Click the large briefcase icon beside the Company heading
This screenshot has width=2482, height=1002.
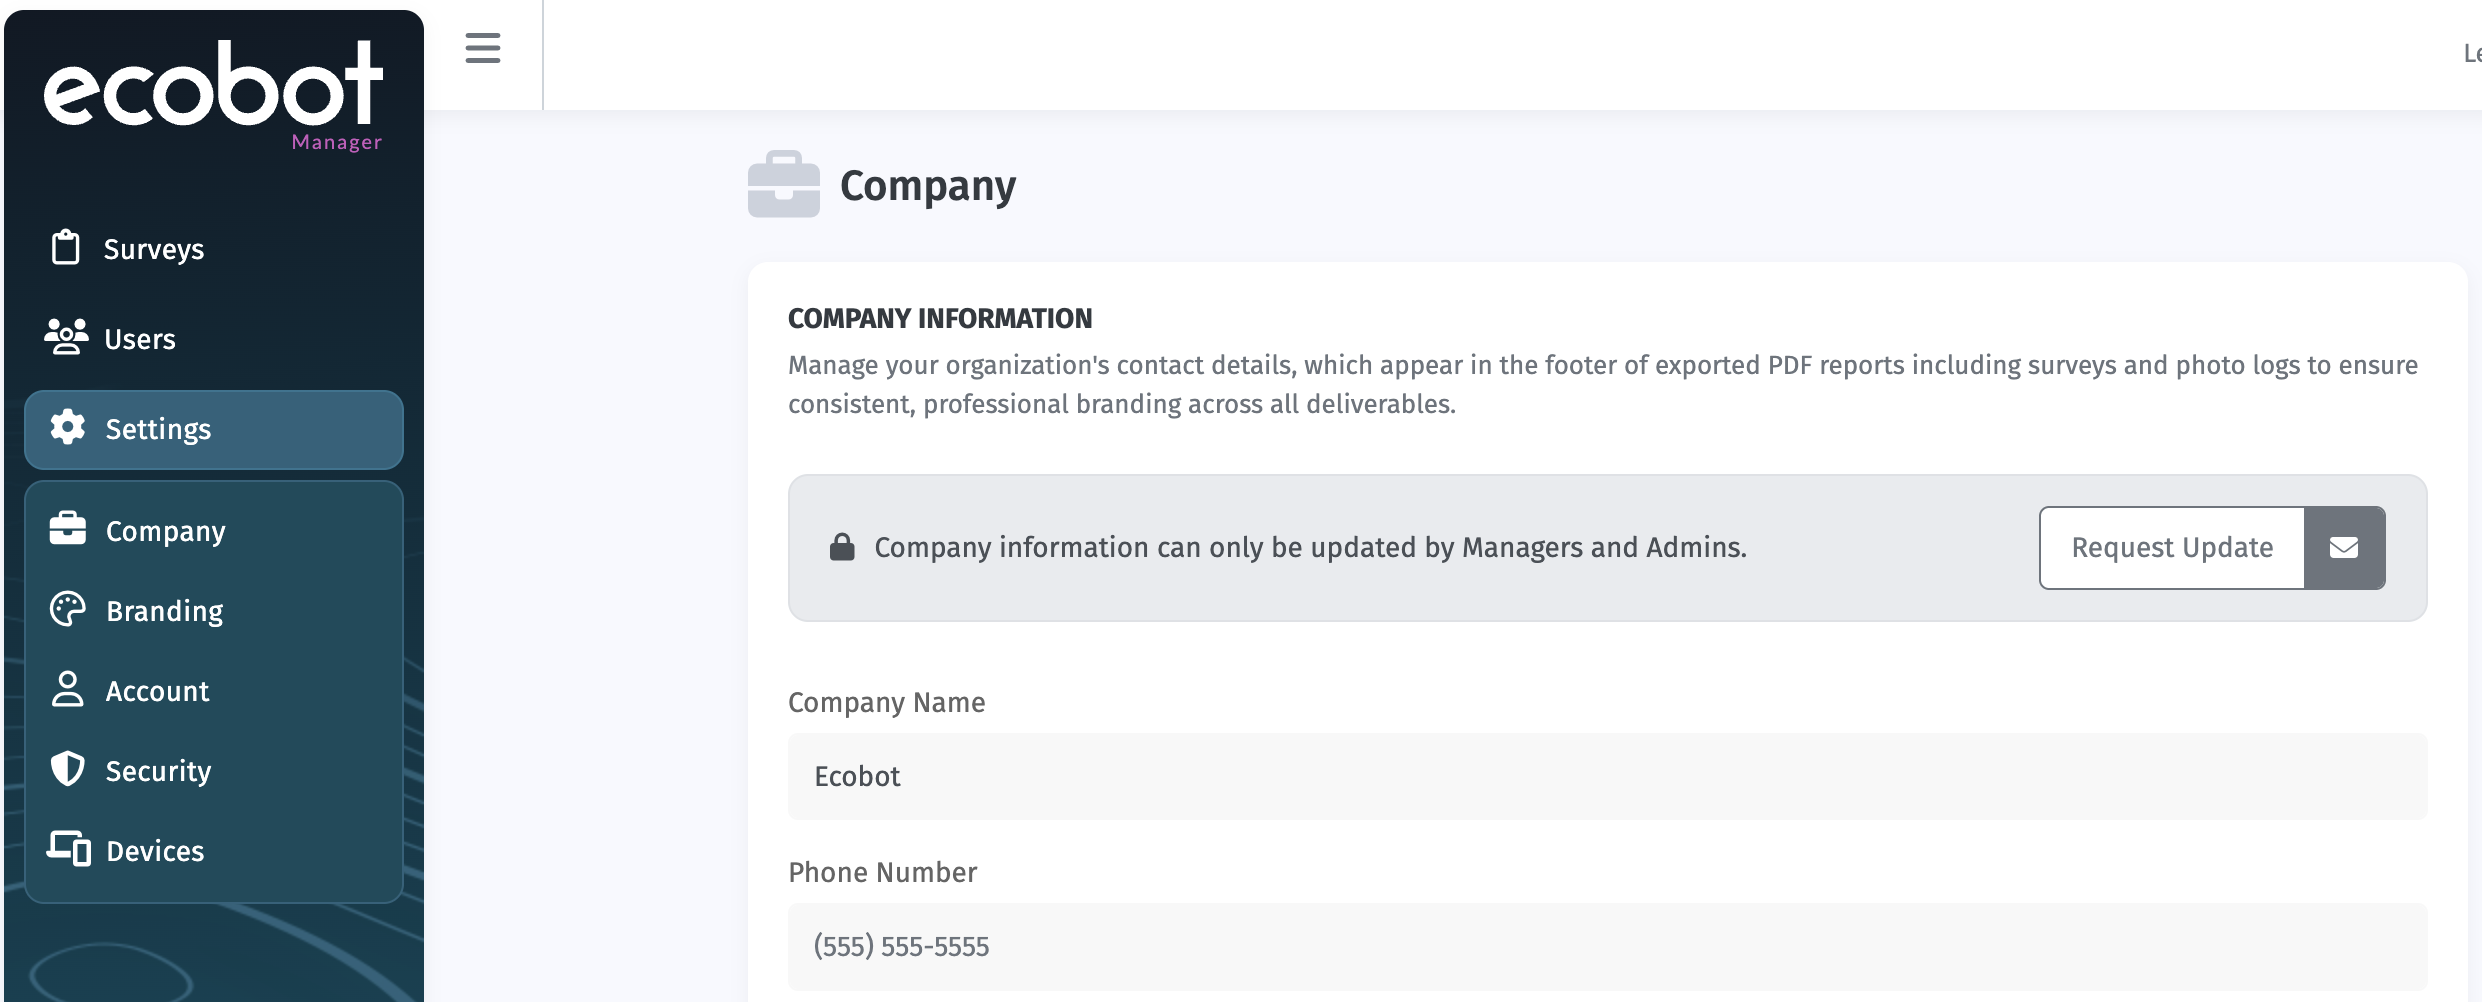(x=783, y=185)
